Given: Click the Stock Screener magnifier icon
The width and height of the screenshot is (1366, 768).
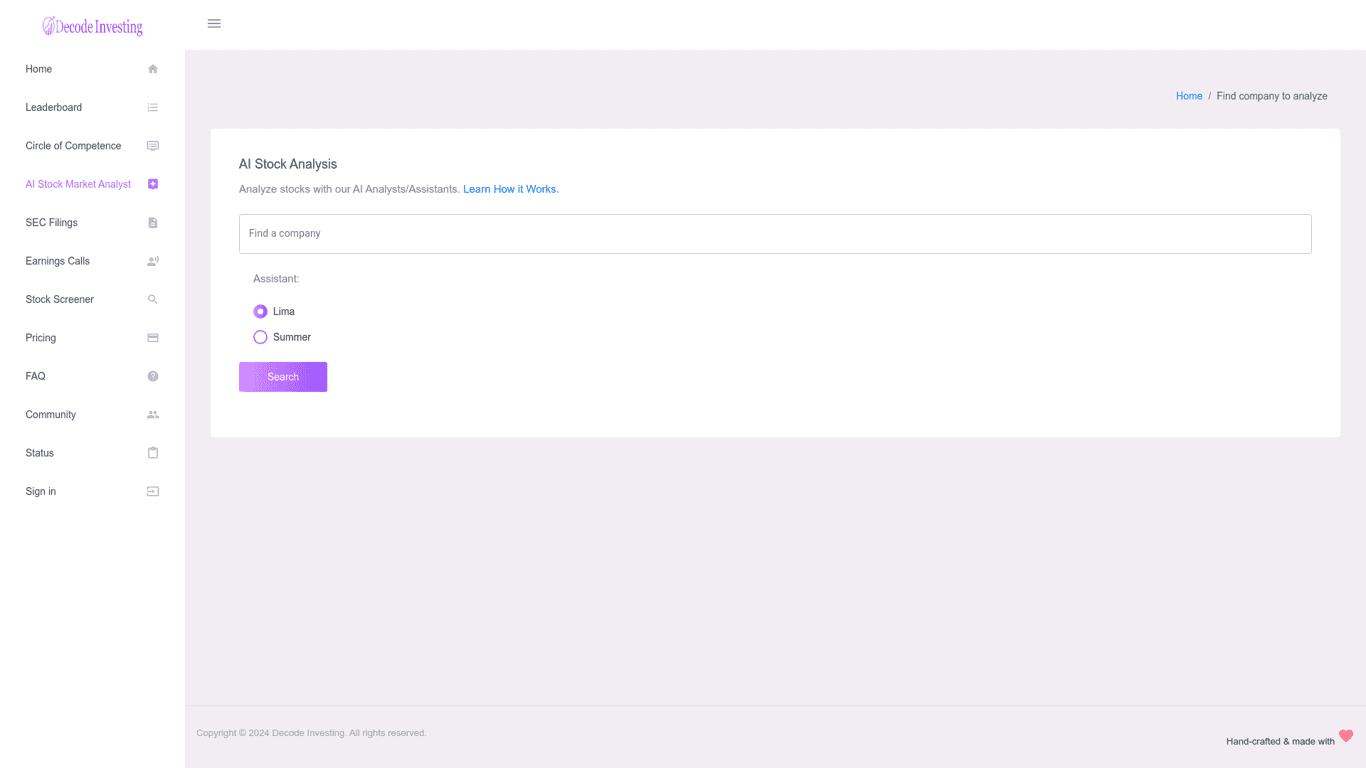Looking at the screenshot, I should click(153, 299).
